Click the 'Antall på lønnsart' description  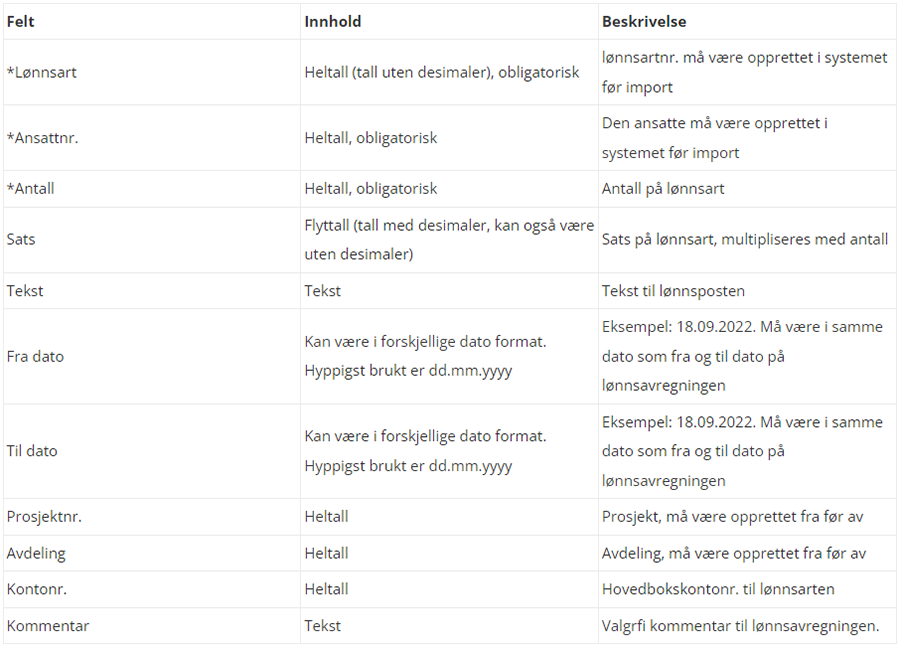point(664,188)
